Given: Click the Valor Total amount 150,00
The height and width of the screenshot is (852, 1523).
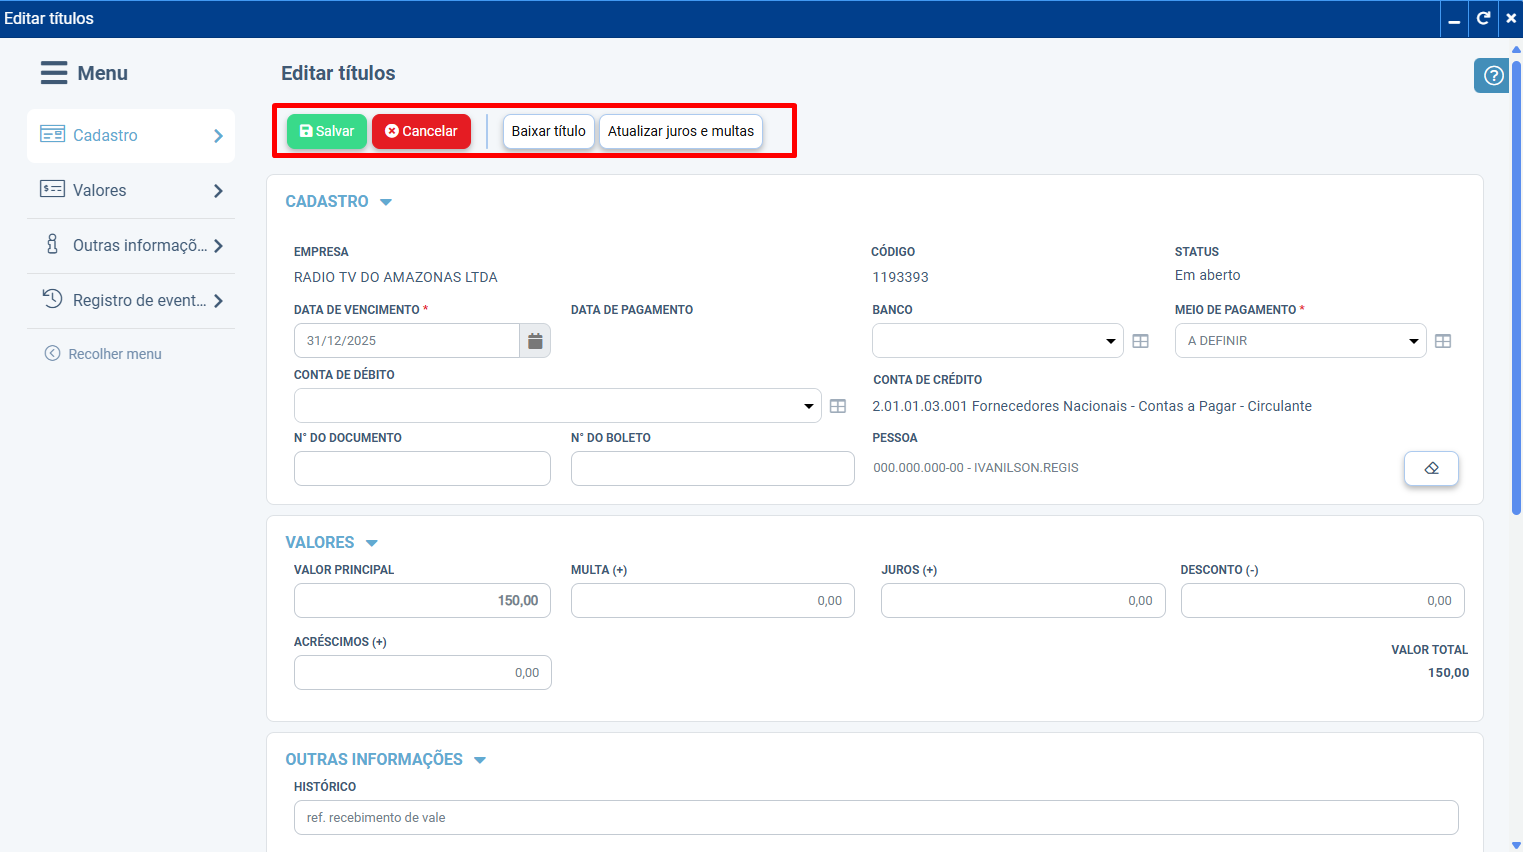Looking at the screenshot, I should coord(1448,673).
